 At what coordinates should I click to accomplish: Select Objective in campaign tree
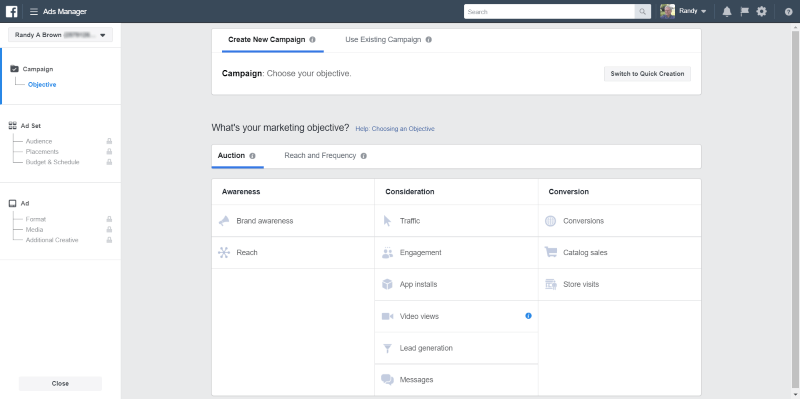(x=42, y=85)
